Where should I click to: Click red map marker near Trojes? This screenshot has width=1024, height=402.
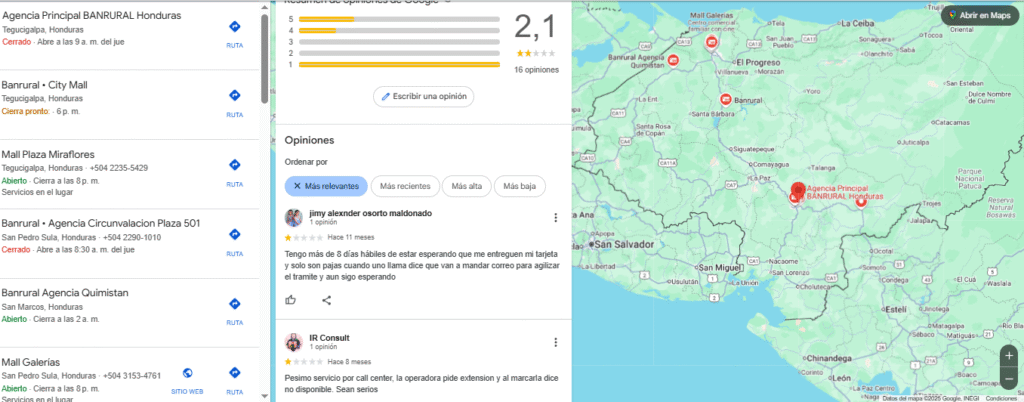pos(861,202)
